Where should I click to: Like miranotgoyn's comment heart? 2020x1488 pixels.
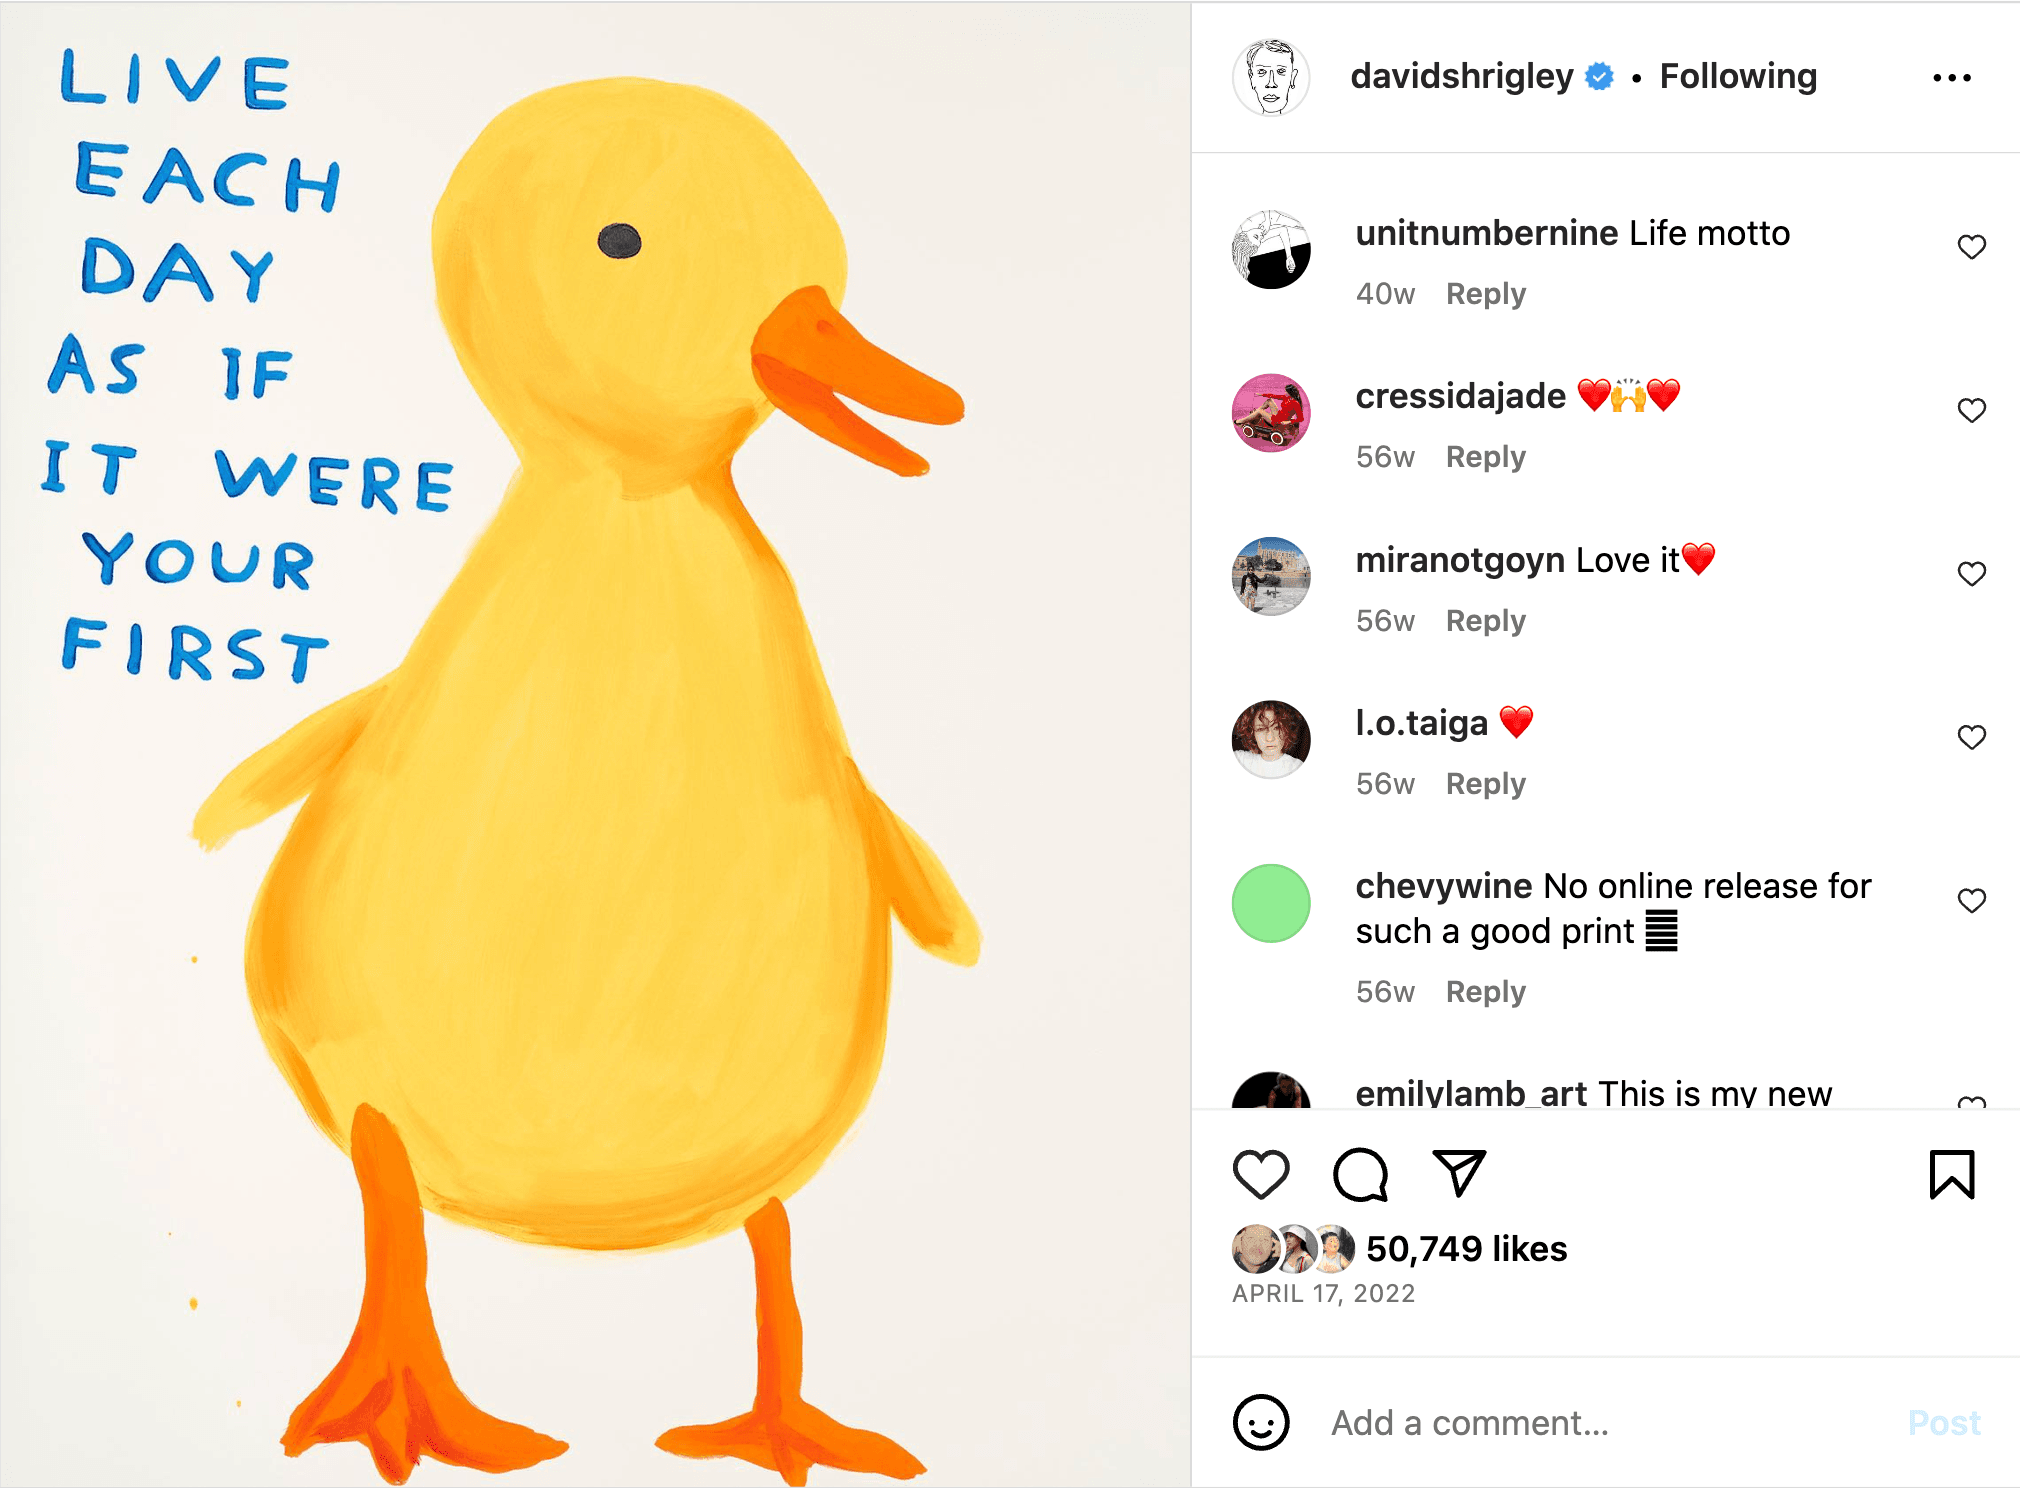[1971, 574]
